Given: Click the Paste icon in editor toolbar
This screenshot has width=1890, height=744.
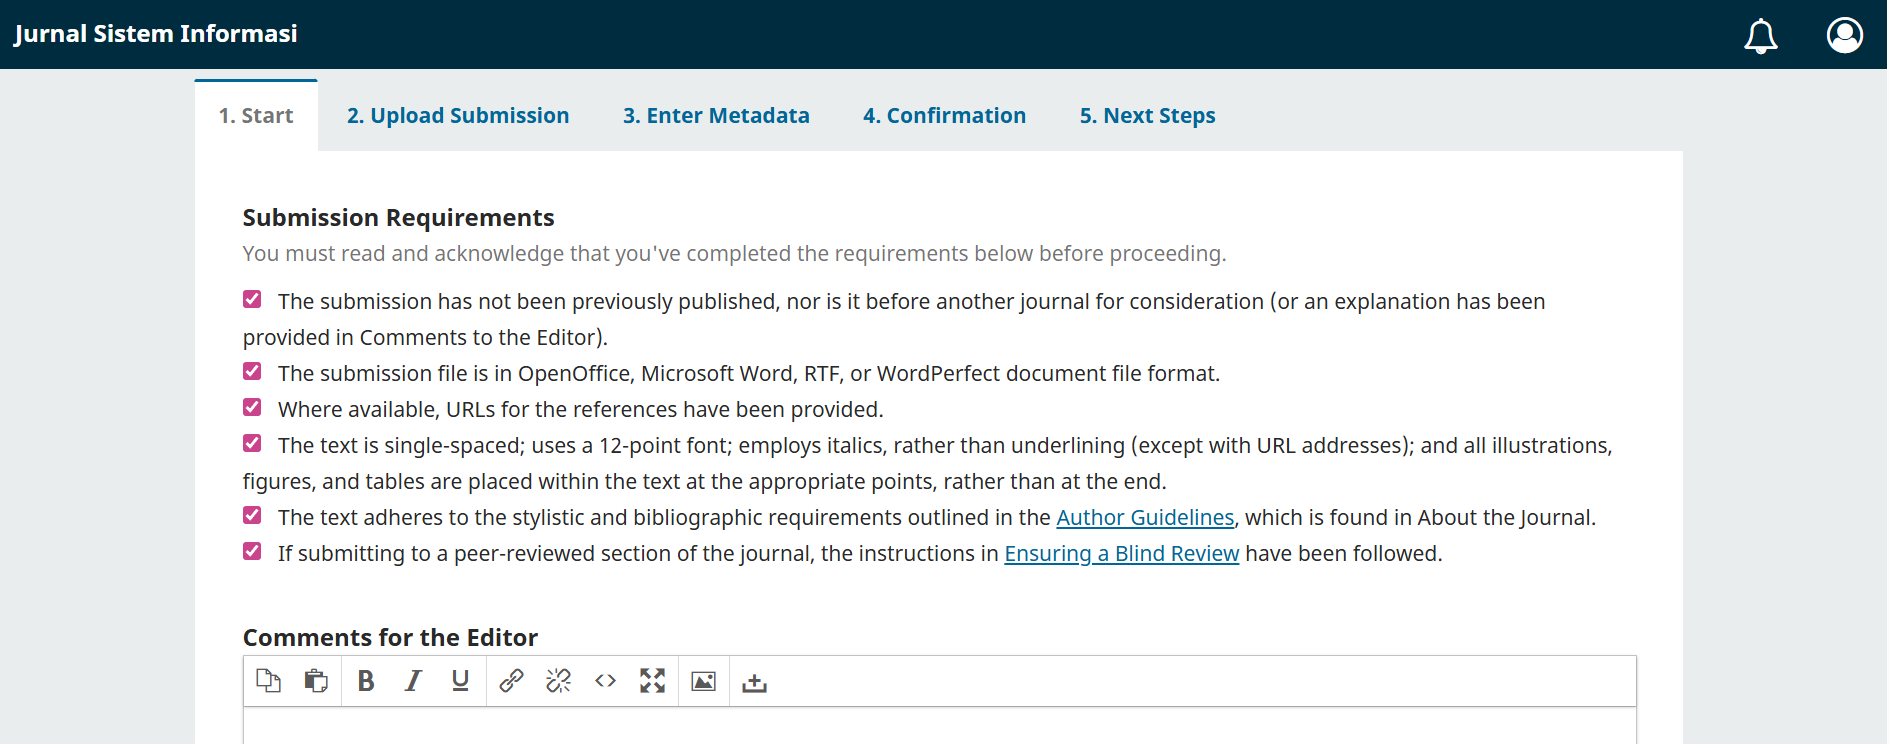Looking at the screenshot, I should pos(316,681).
